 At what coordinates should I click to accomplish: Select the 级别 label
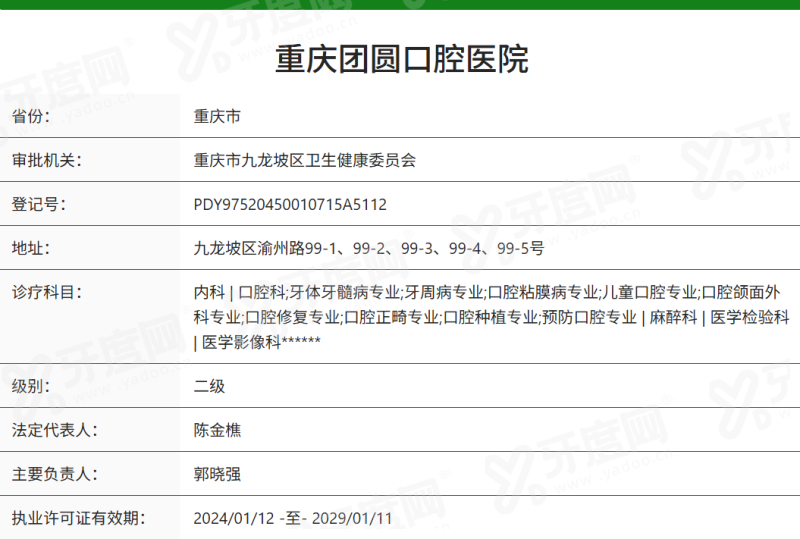tap(31, 386)
